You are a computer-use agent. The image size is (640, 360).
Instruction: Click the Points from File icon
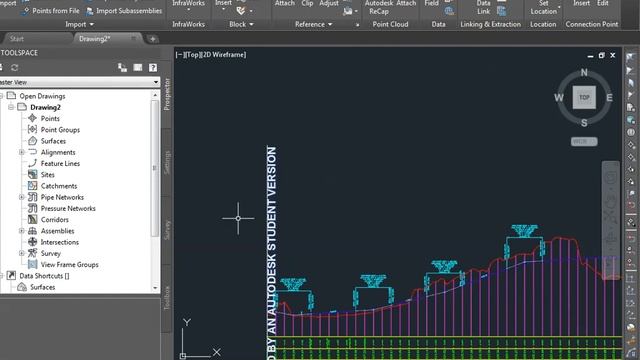point(25,11)
